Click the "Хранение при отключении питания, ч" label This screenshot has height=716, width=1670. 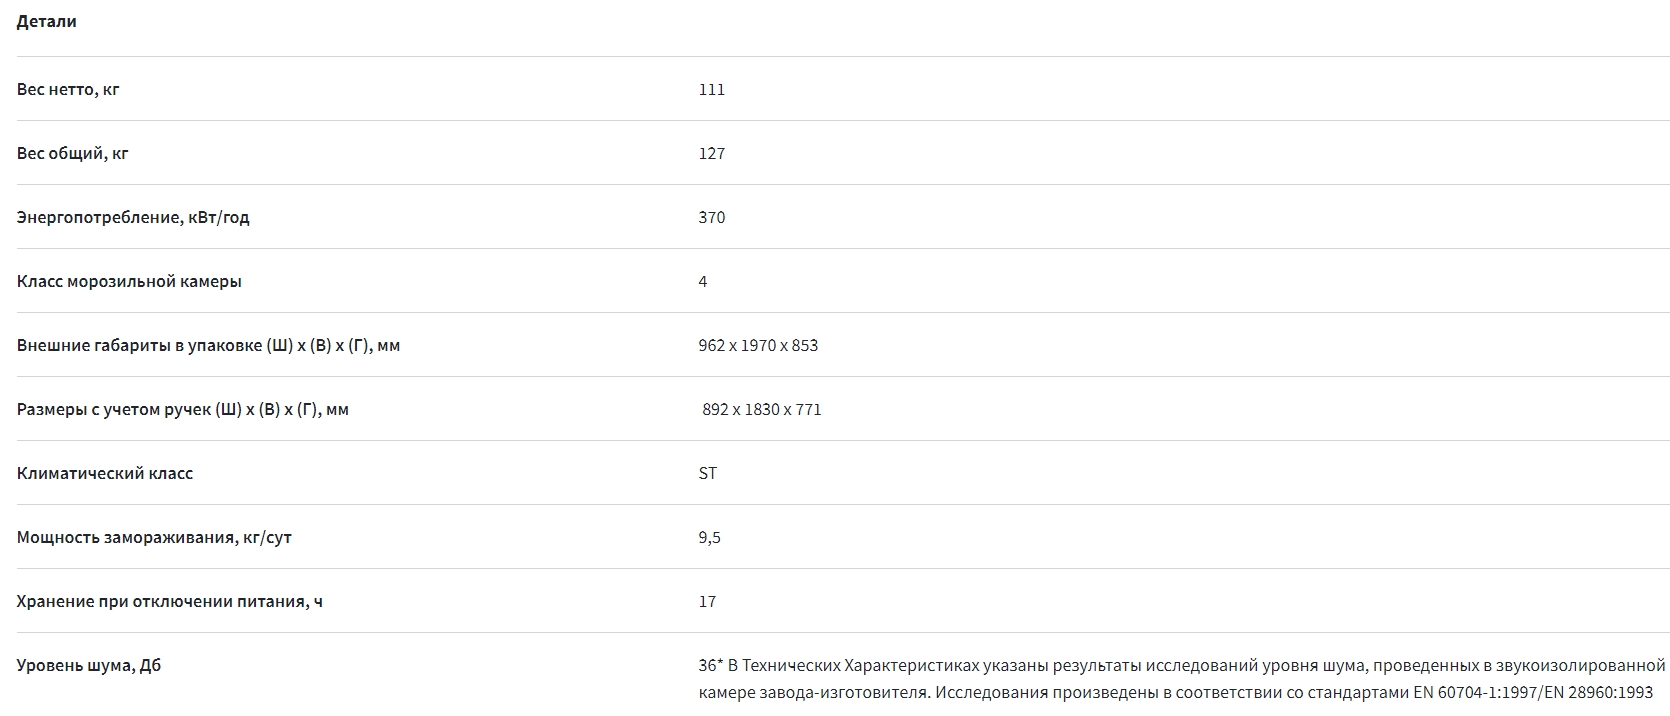[170, 602]
